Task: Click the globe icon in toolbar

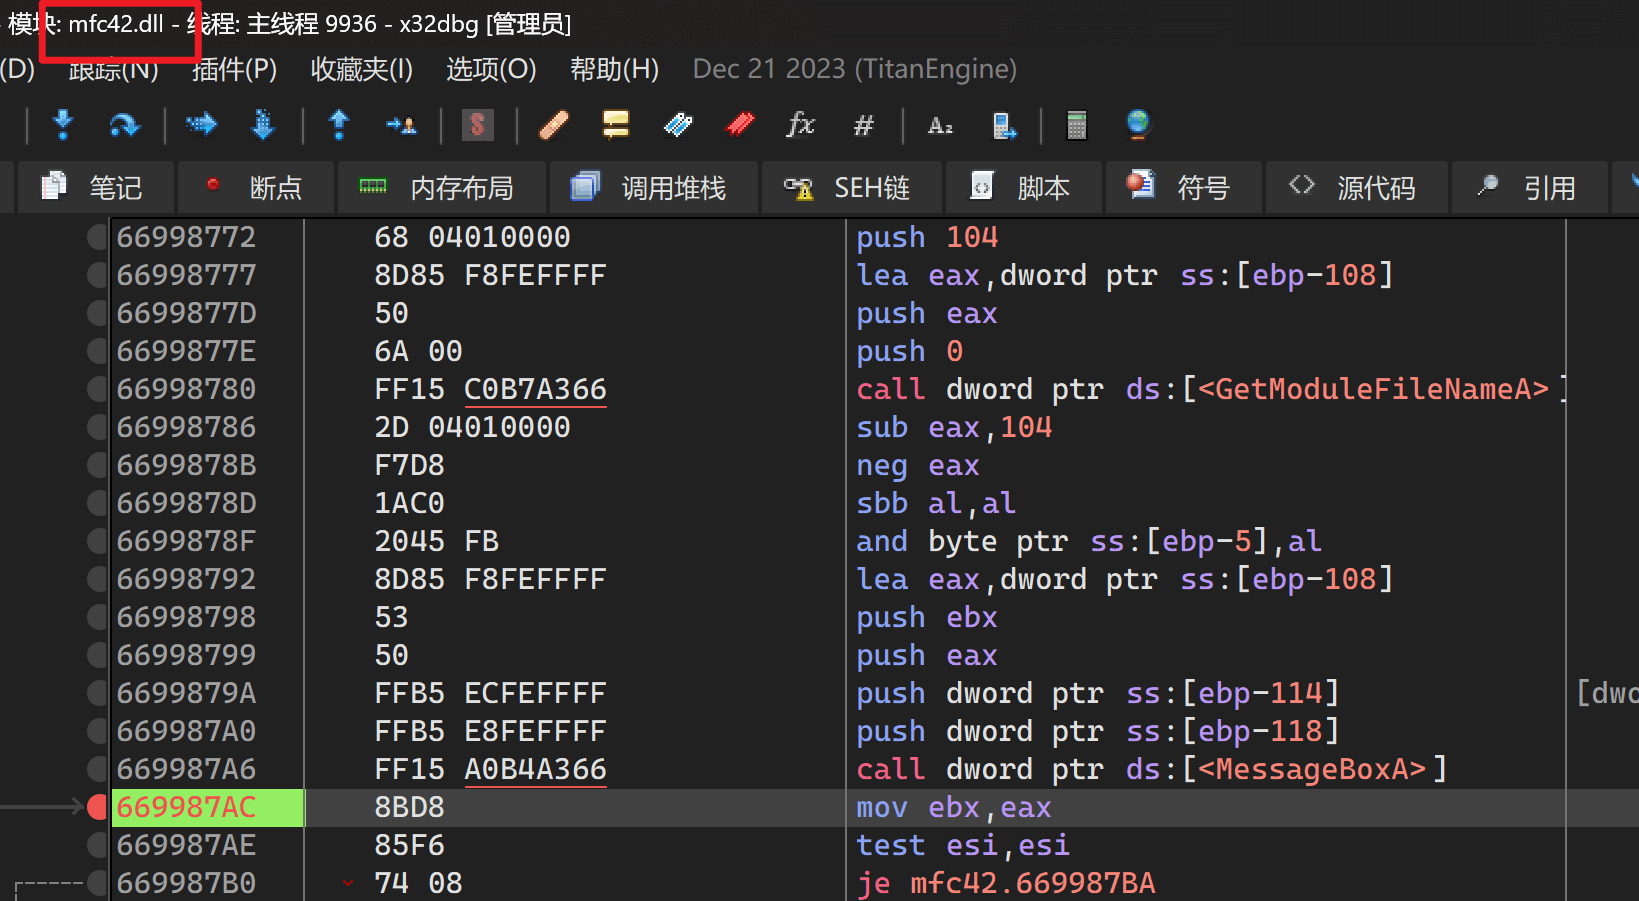Action: click(x=1138, y=124)
